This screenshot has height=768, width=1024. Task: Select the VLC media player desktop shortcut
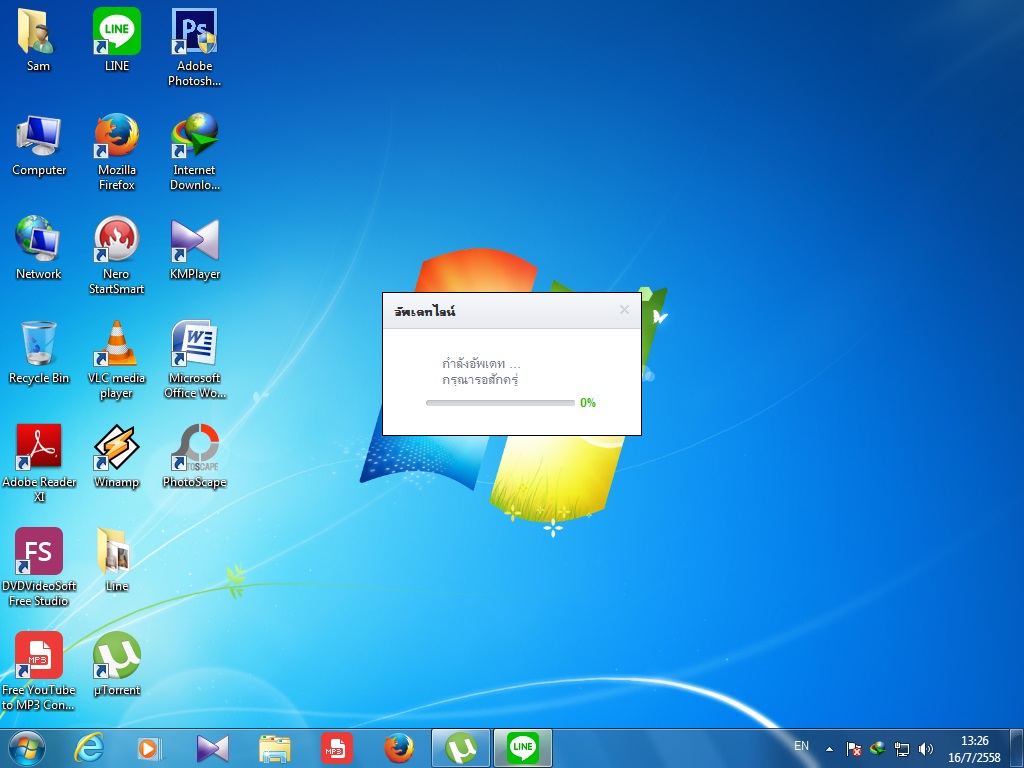click(x=116, y=359)
